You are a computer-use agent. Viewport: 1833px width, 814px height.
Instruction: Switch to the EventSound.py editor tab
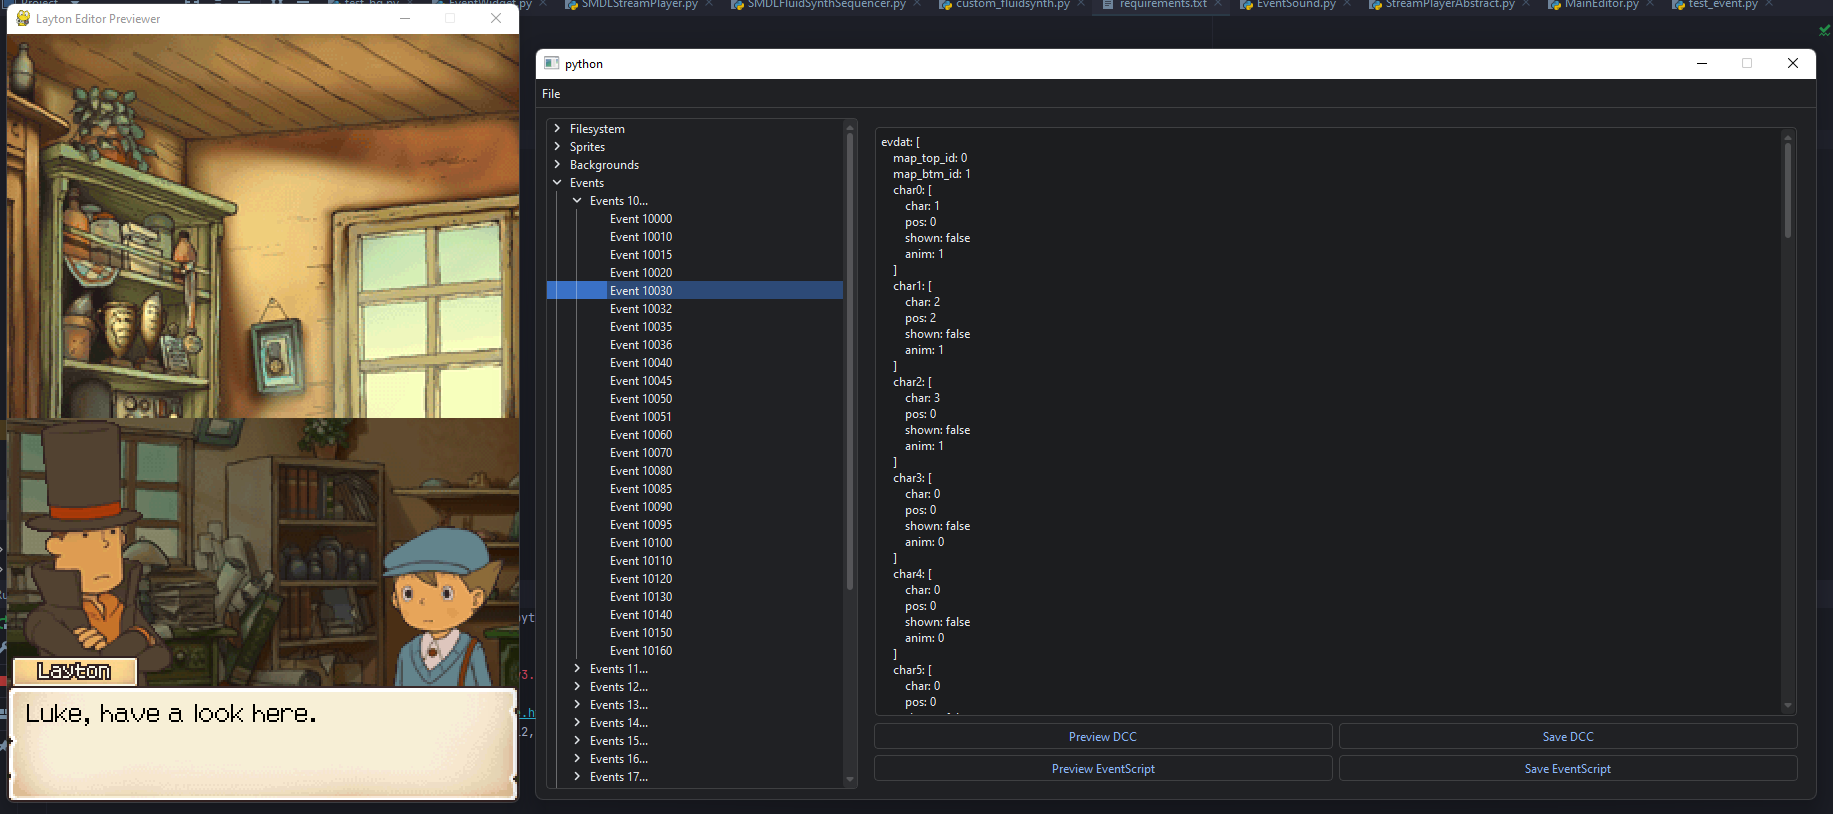coord(1295,5)
